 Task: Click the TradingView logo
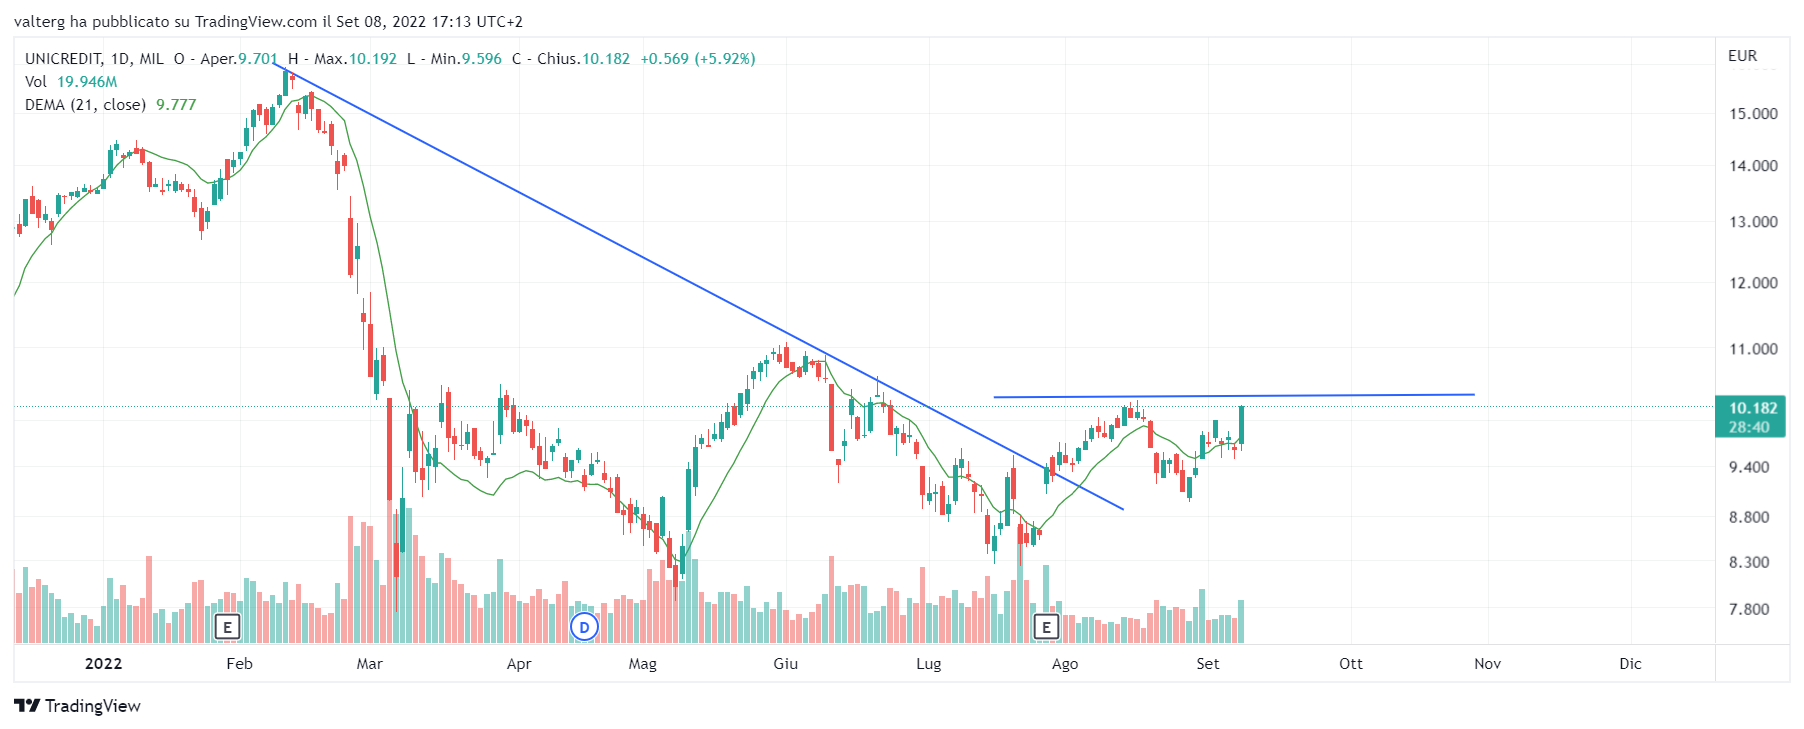(78, 706)
